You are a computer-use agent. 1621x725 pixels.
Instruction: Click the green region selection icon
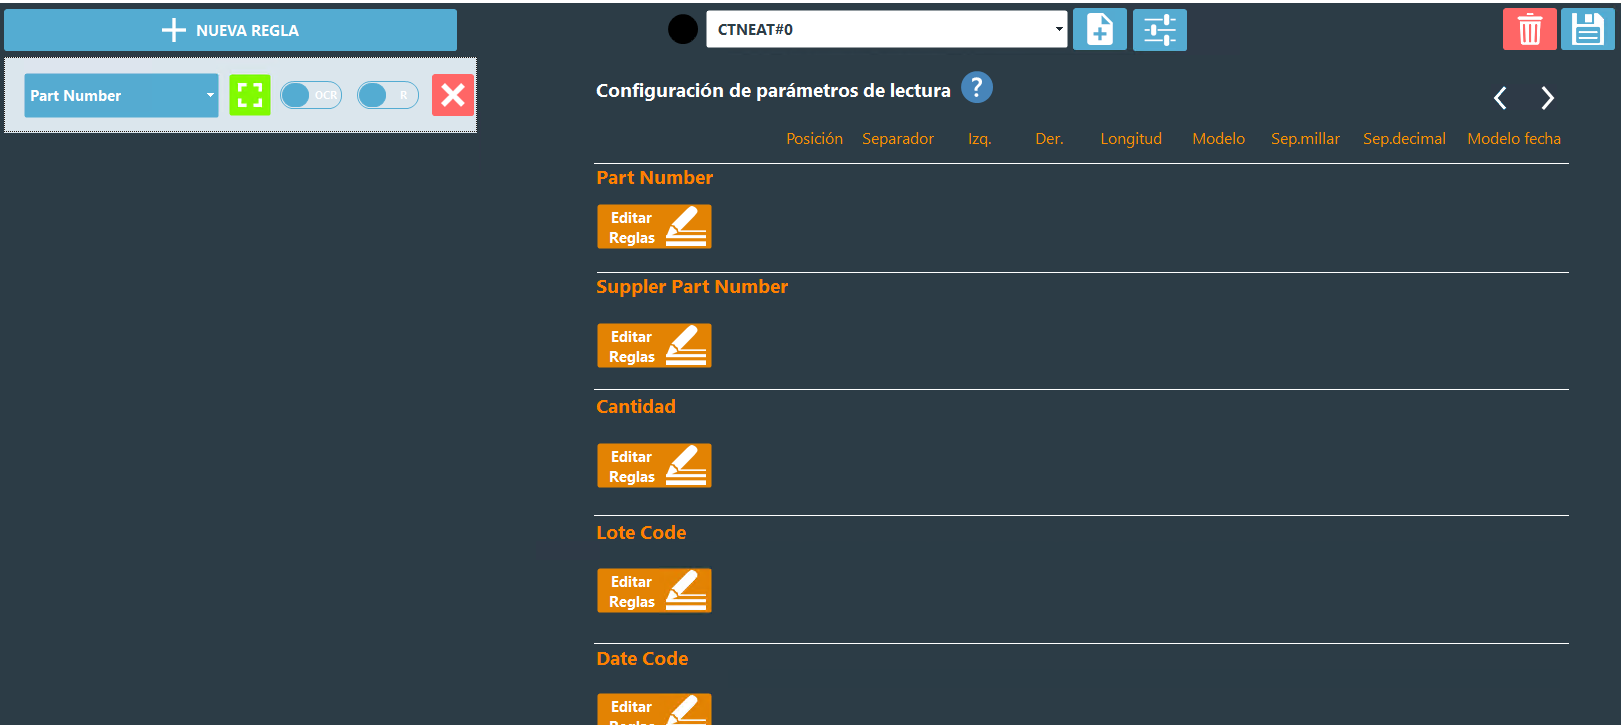pyautogui.click(x=250, y=96)
